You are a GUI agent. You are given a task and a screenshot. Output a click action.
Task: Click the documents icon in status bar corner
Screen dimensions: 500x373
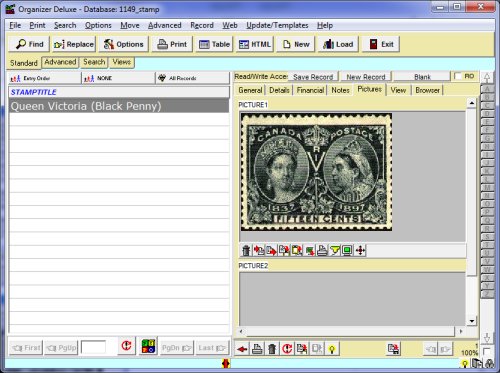point(478,364)
